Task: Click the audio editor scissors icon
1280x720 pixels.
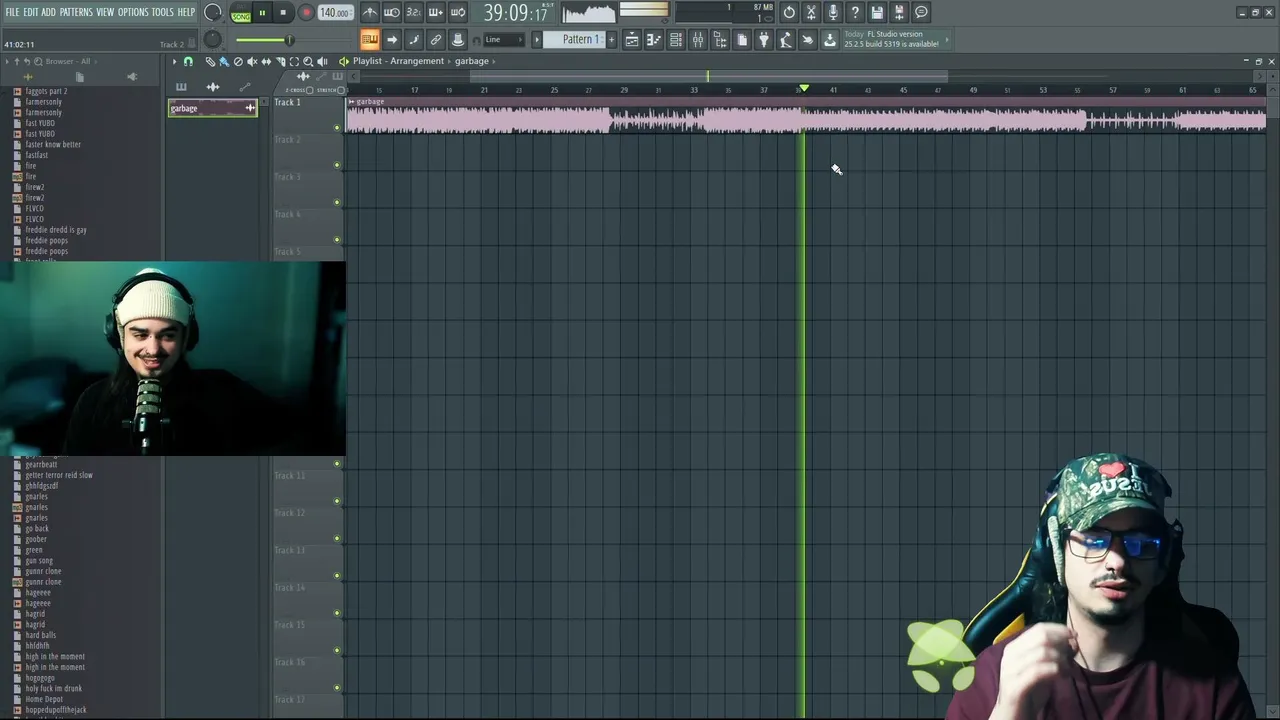Action: point(811,13)
